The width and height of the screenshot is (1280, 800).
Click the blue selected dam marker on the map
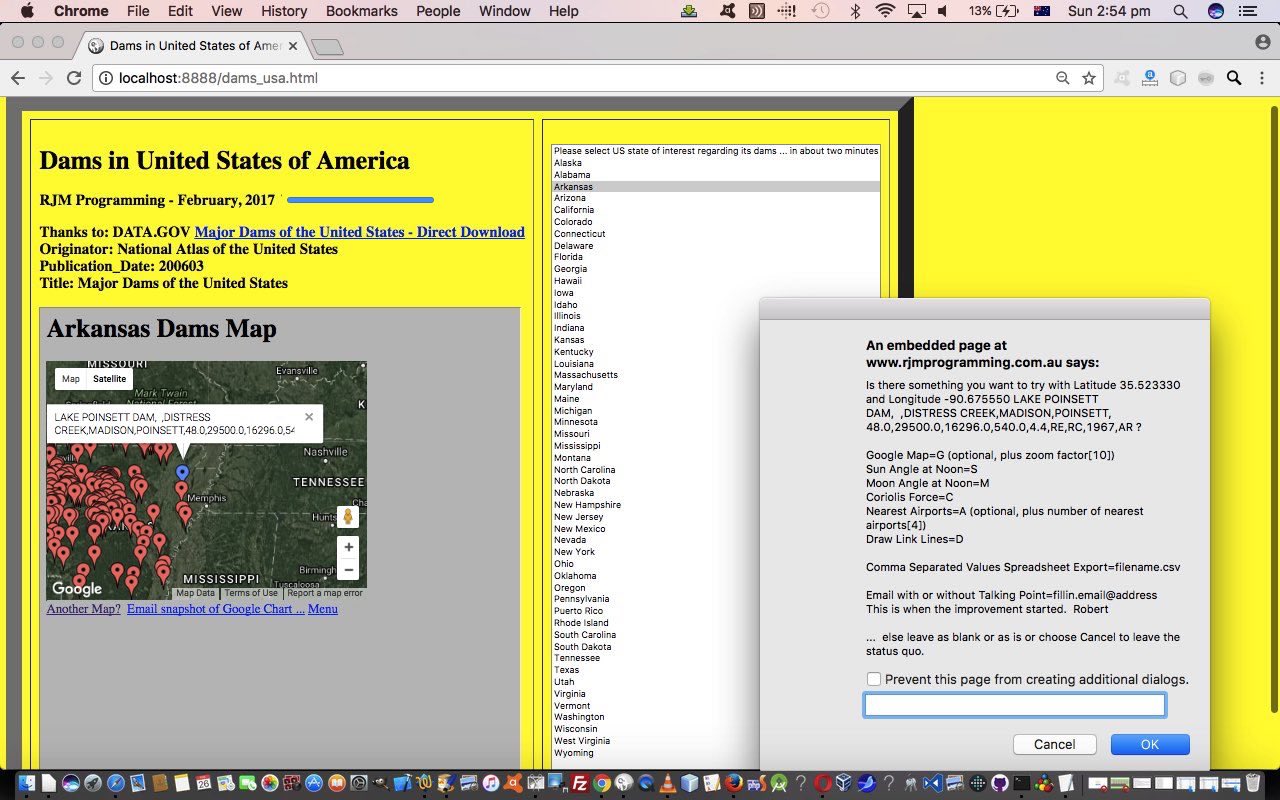(182, 472)
